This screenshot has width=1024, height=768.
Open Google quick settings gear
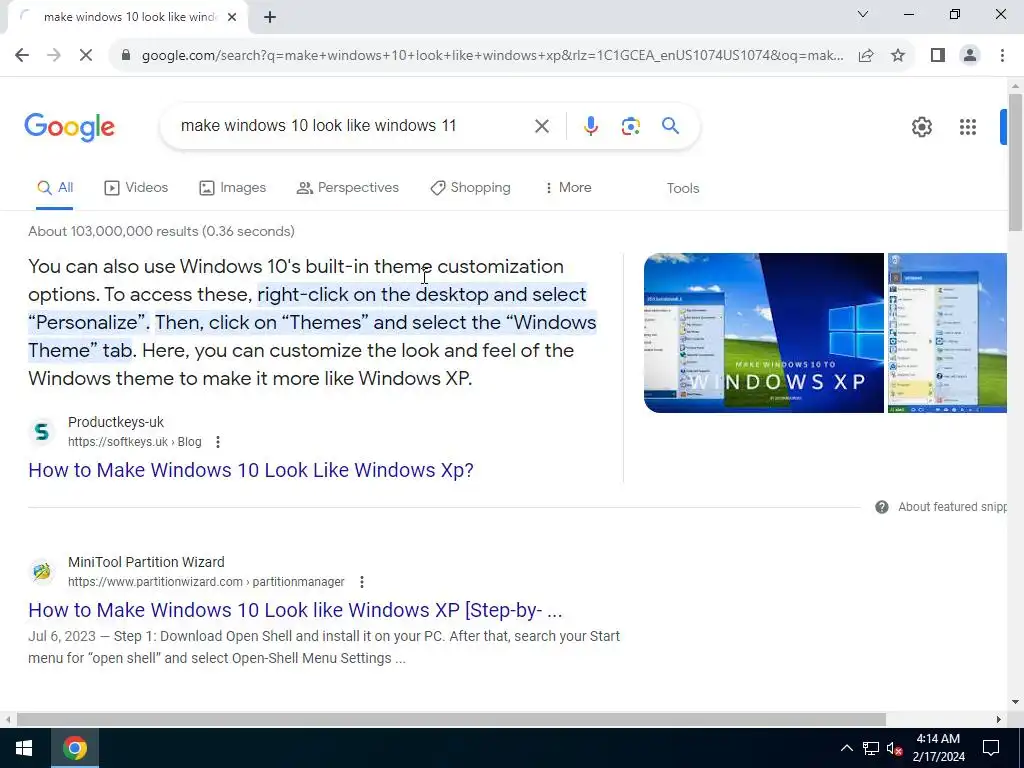pos(921,127)
